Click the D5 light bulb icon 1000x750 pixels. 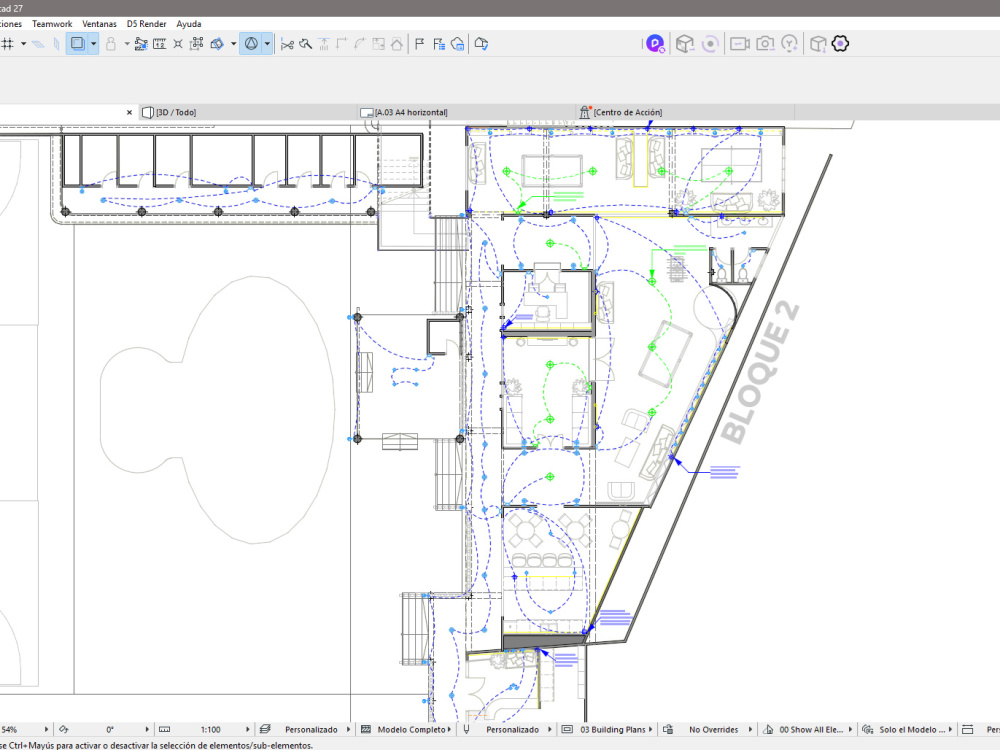[790, 43]
